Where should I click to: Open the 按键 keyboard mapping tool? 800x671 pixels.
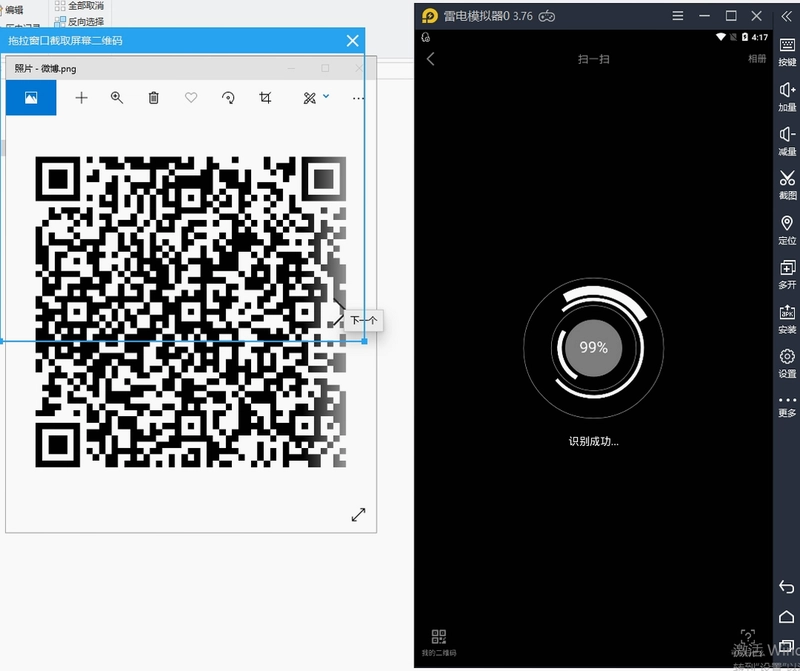[x=787, y=53]
